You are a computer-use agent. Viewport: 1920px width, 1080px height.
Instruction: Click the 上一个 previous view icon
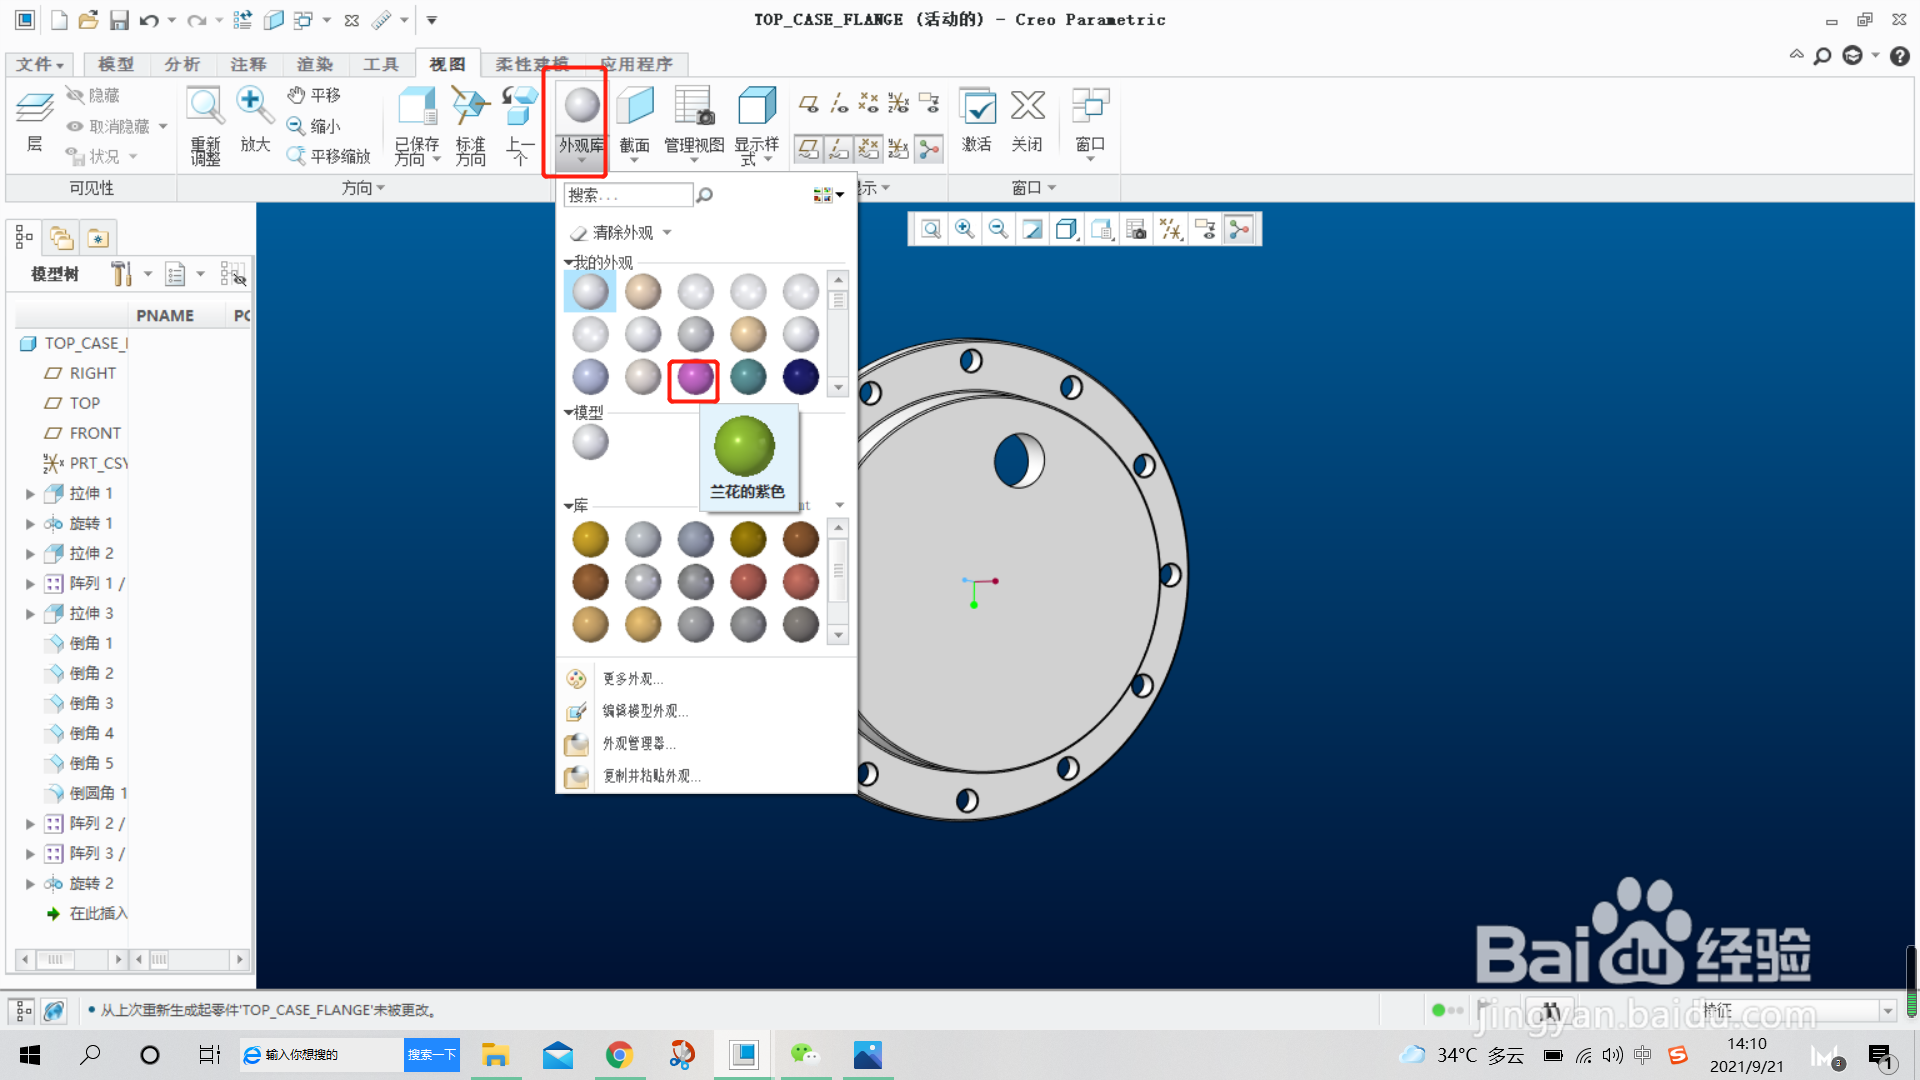519,125
